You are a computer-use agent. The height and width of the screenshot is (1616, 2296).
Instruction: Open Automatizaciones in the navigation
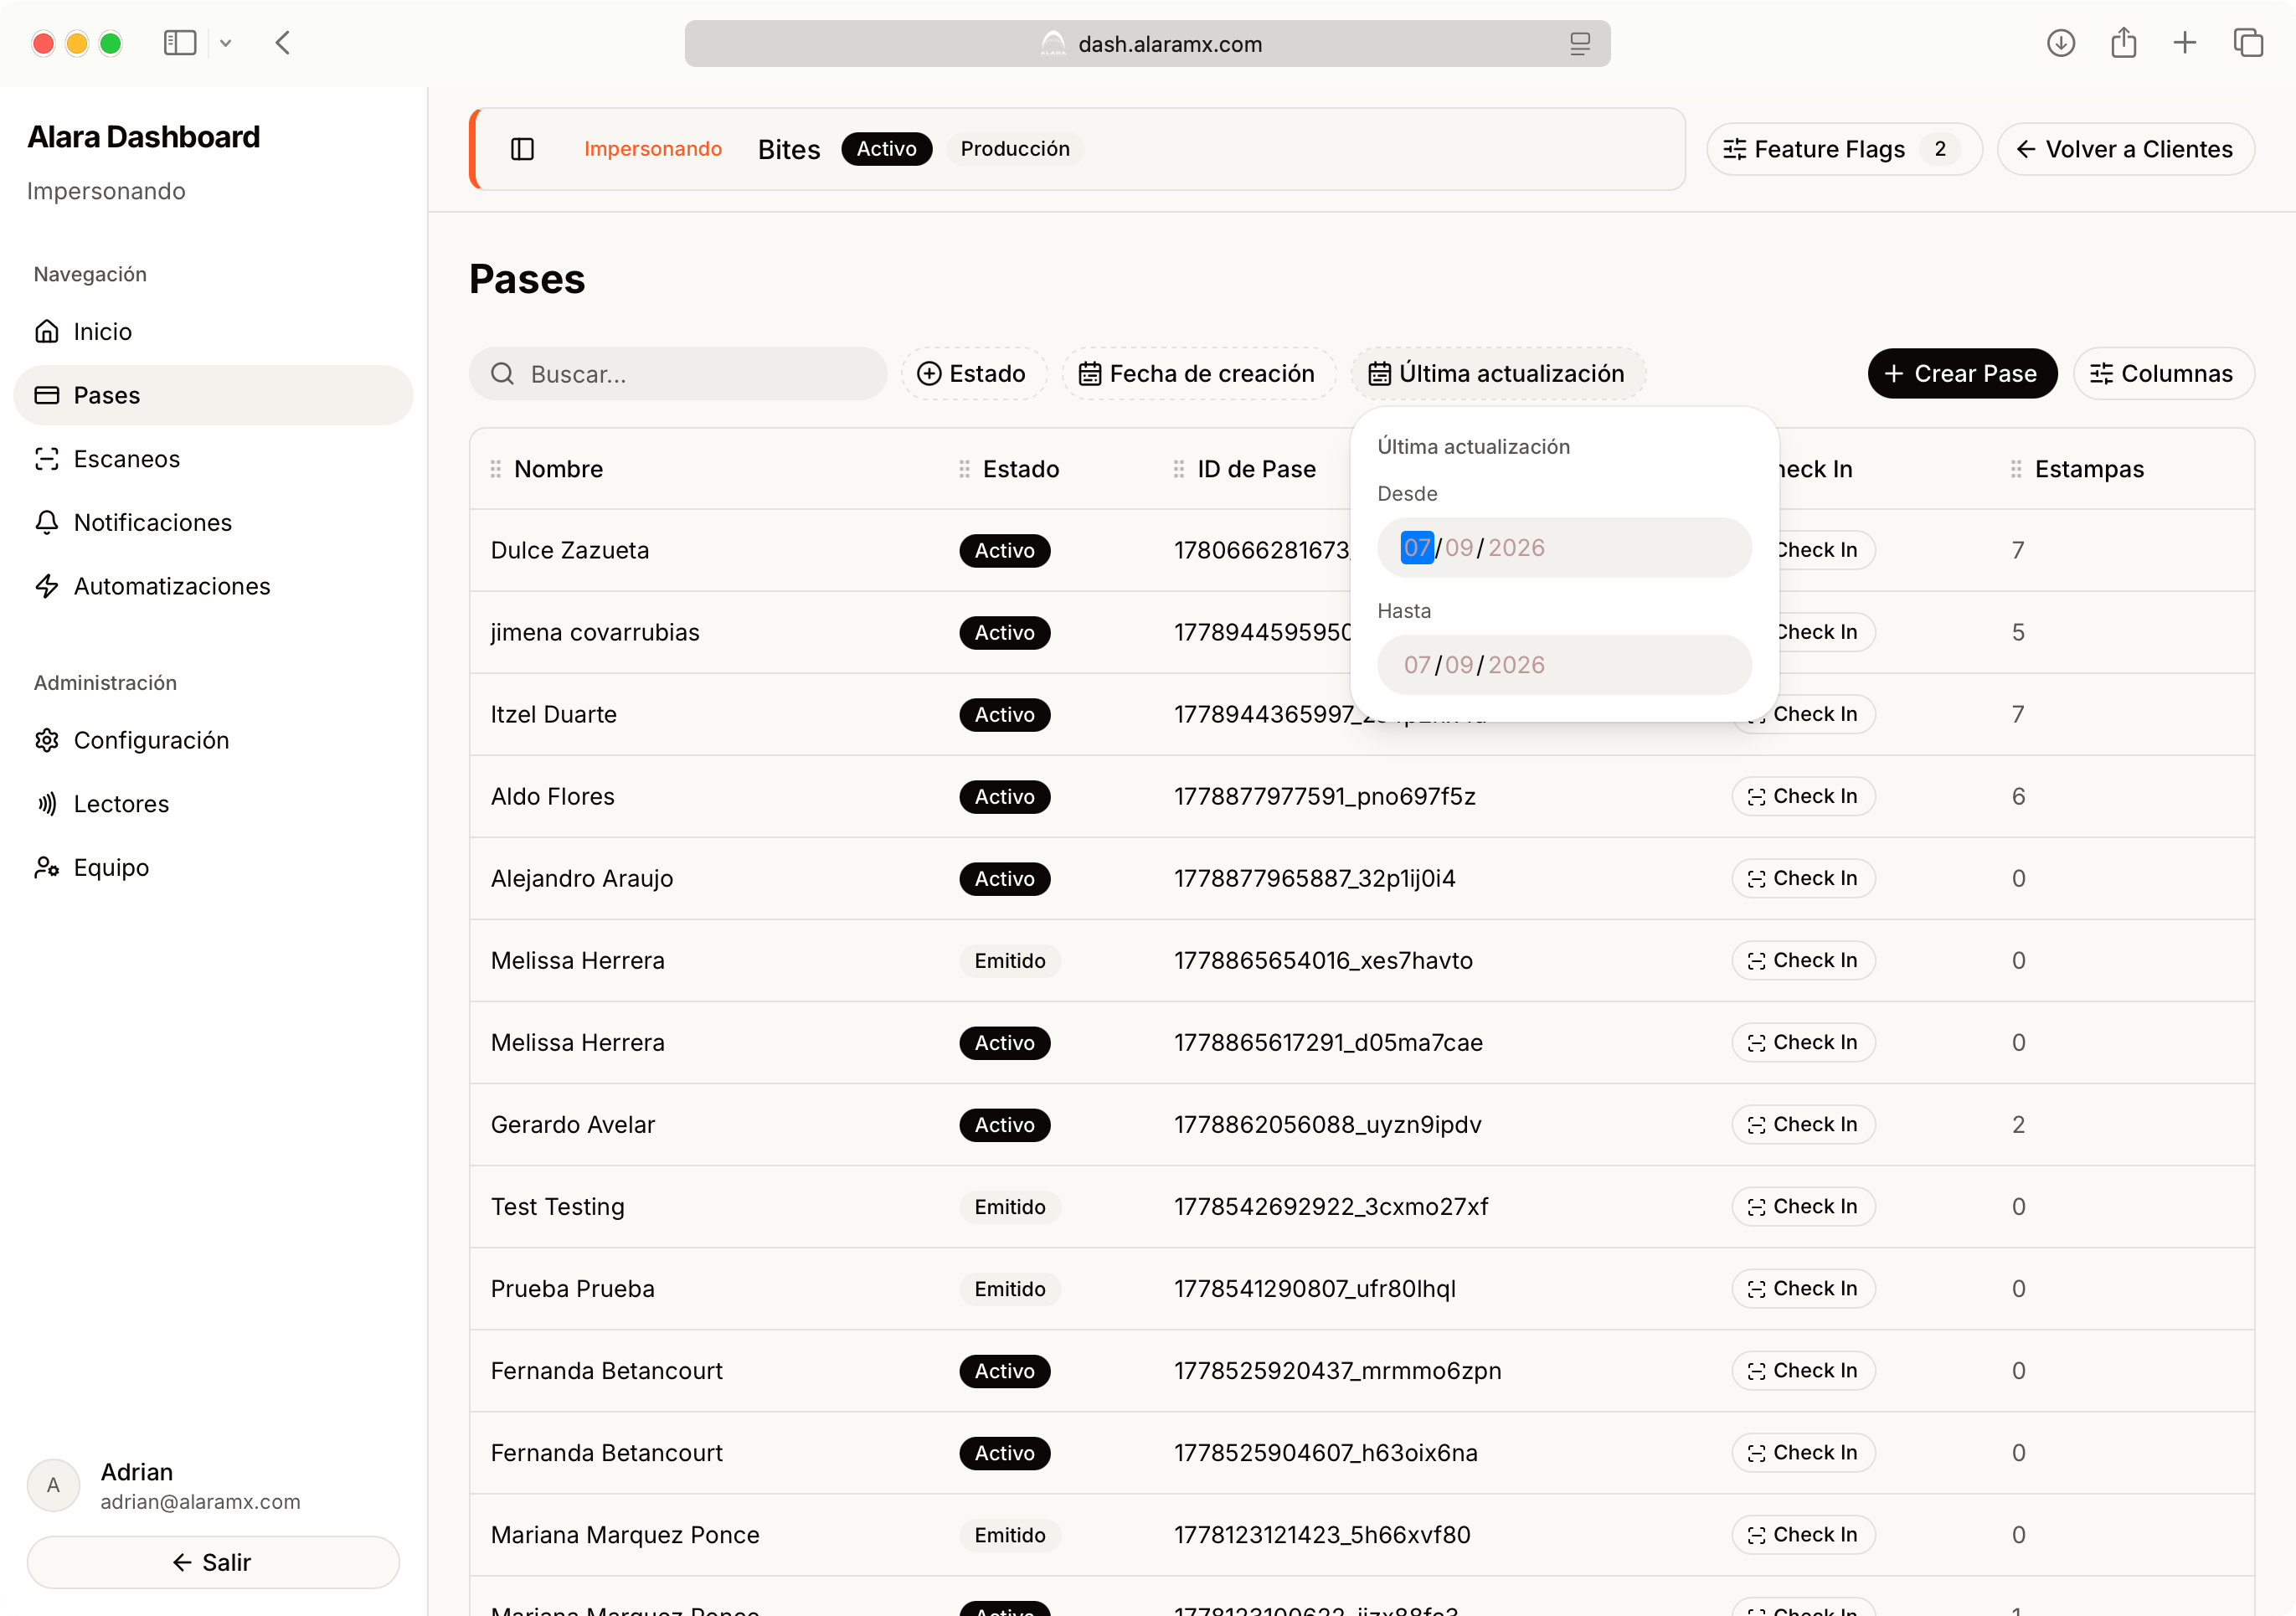213,586
